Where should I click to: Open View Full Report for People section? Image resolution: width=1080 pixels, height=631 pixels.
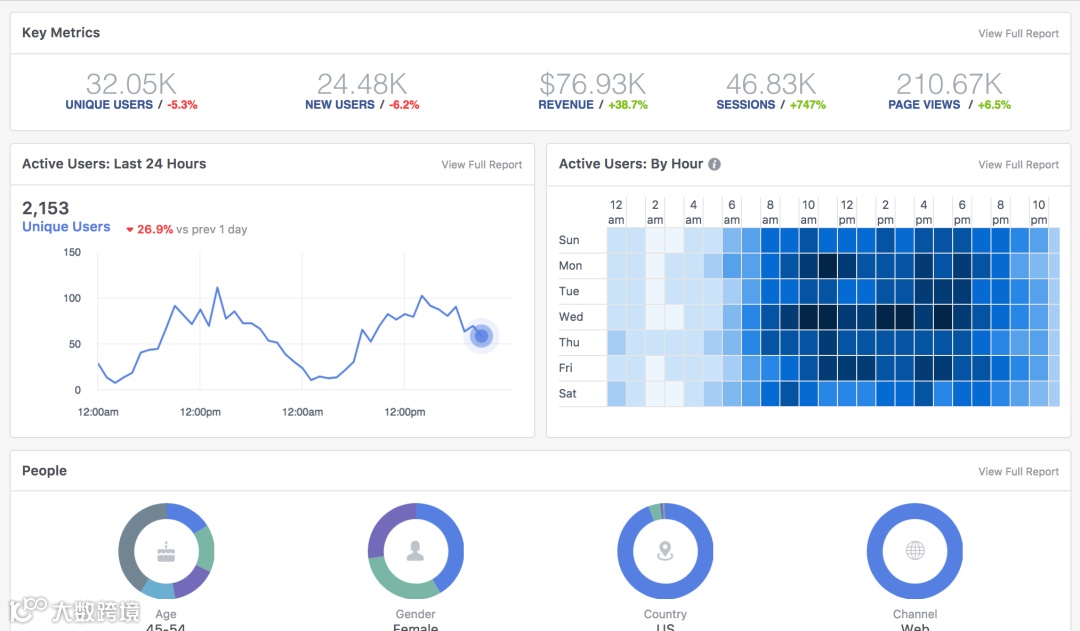[x=1018, y=471]
